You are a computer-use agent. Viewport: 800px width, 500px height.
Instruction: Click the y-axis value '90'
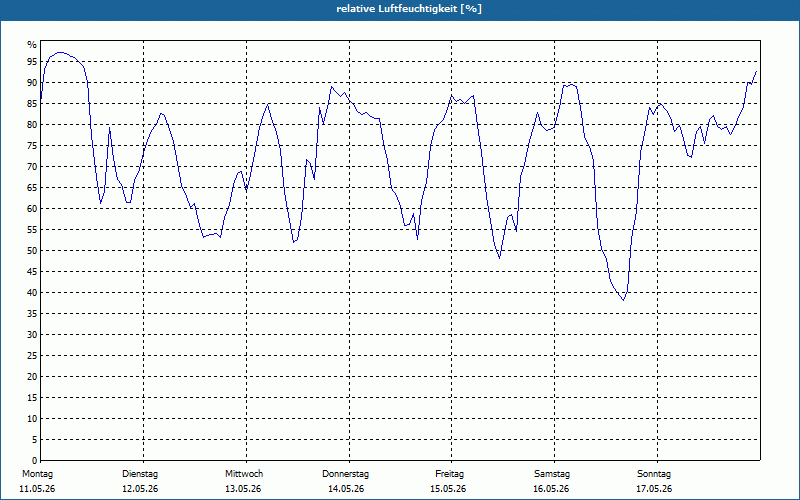tap(32, 83)
